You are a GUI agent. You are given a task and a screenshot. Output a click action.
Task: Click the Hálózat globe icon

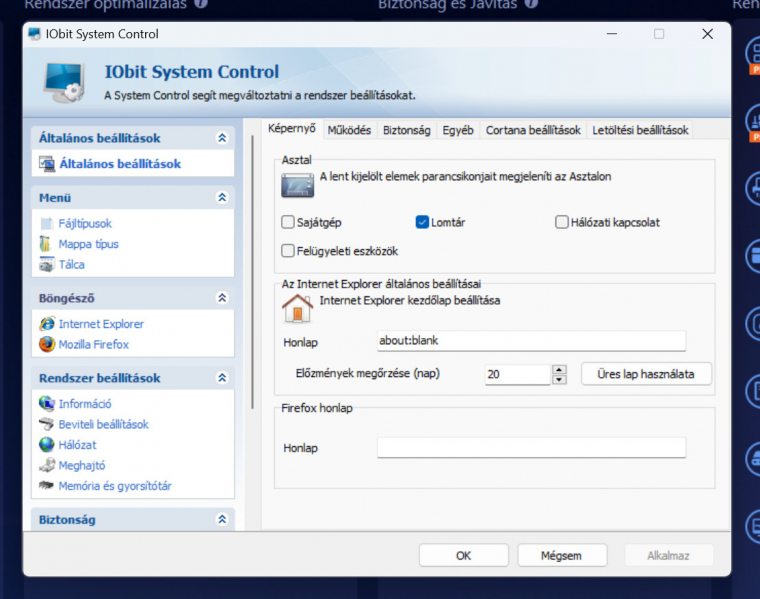tap(47, 444)
